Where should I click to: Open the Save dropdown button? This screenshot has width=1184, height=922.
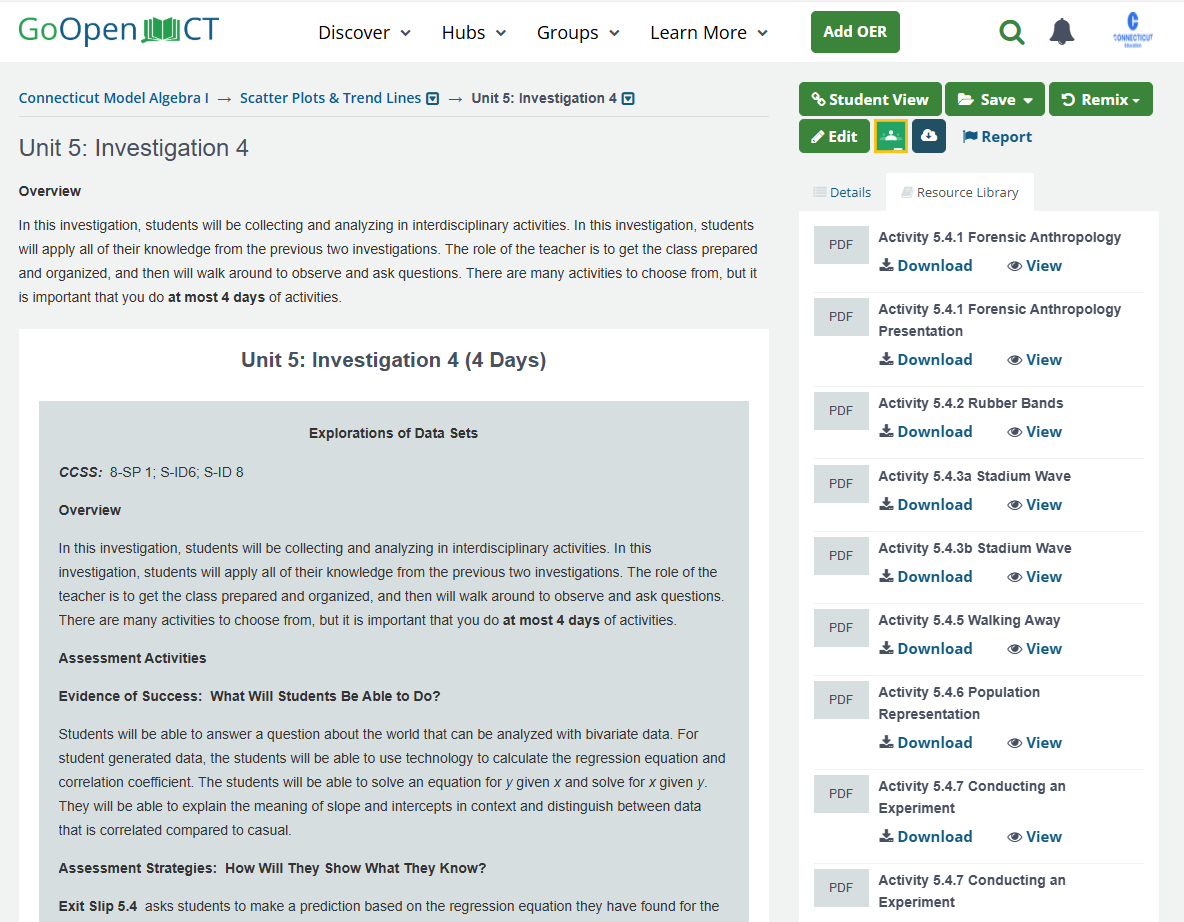995,99
